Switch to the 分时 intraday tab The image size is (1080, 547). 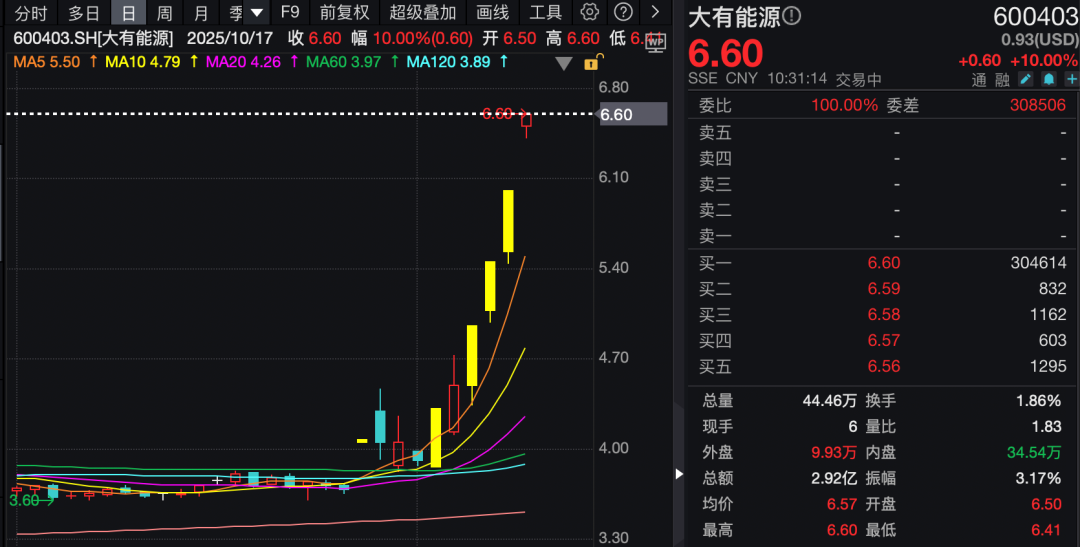tap(31, 13)
